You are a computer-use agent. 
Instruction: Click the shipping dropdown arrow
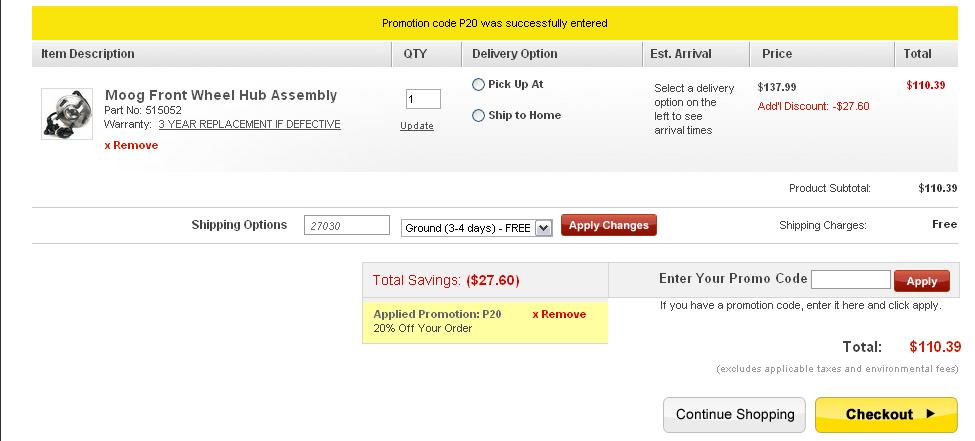[543, 228]
